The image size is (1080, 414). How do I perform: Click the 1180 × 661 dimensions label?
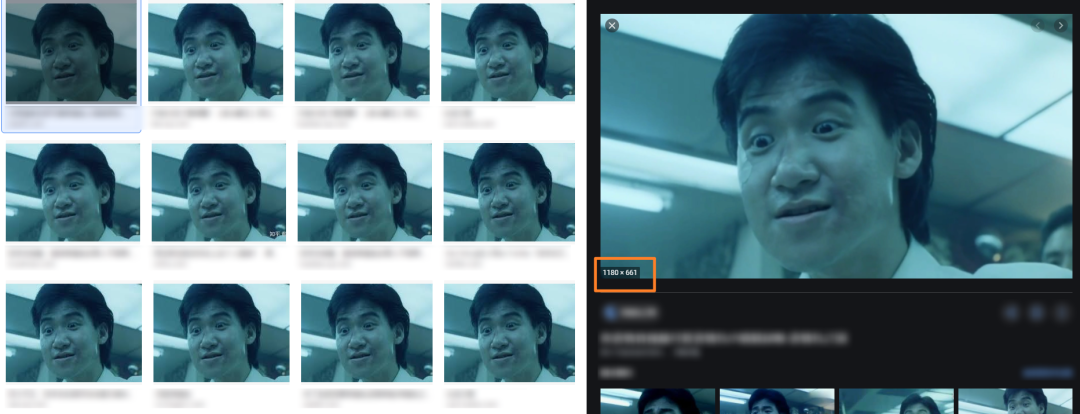[620, 273]
